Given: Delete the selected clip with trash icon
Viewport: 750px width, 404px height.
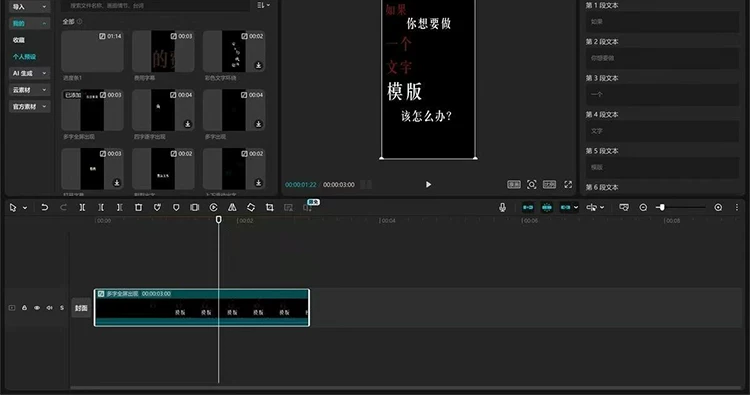Looking at the screenshot, I should pyautogui.click(x=138, y=207).
